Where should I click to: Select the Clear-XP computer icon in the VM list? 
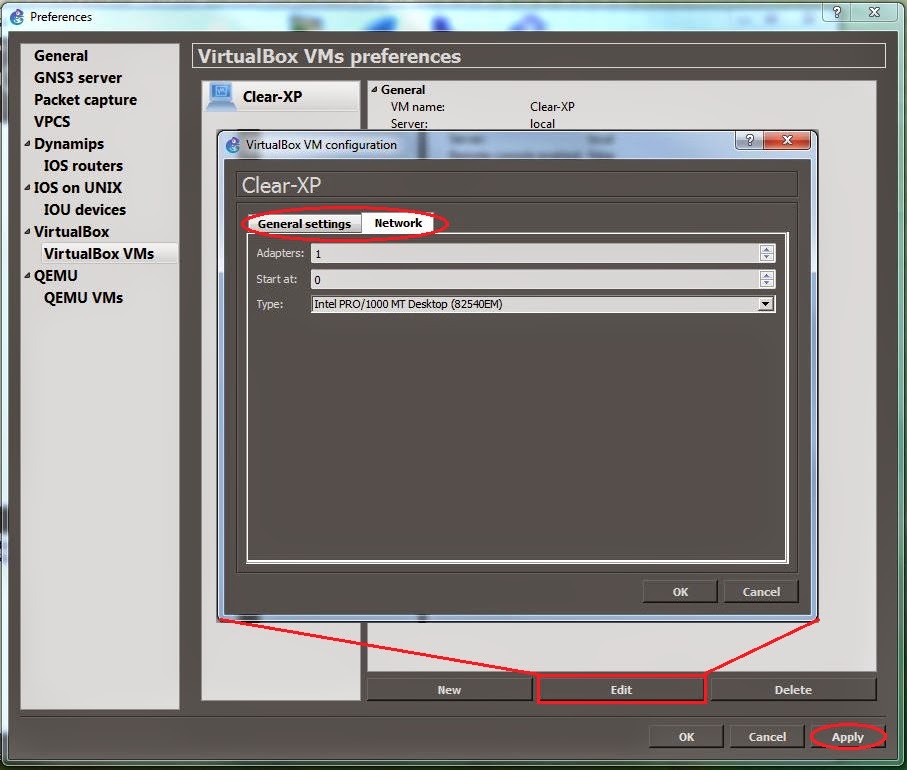click(220, 97)
